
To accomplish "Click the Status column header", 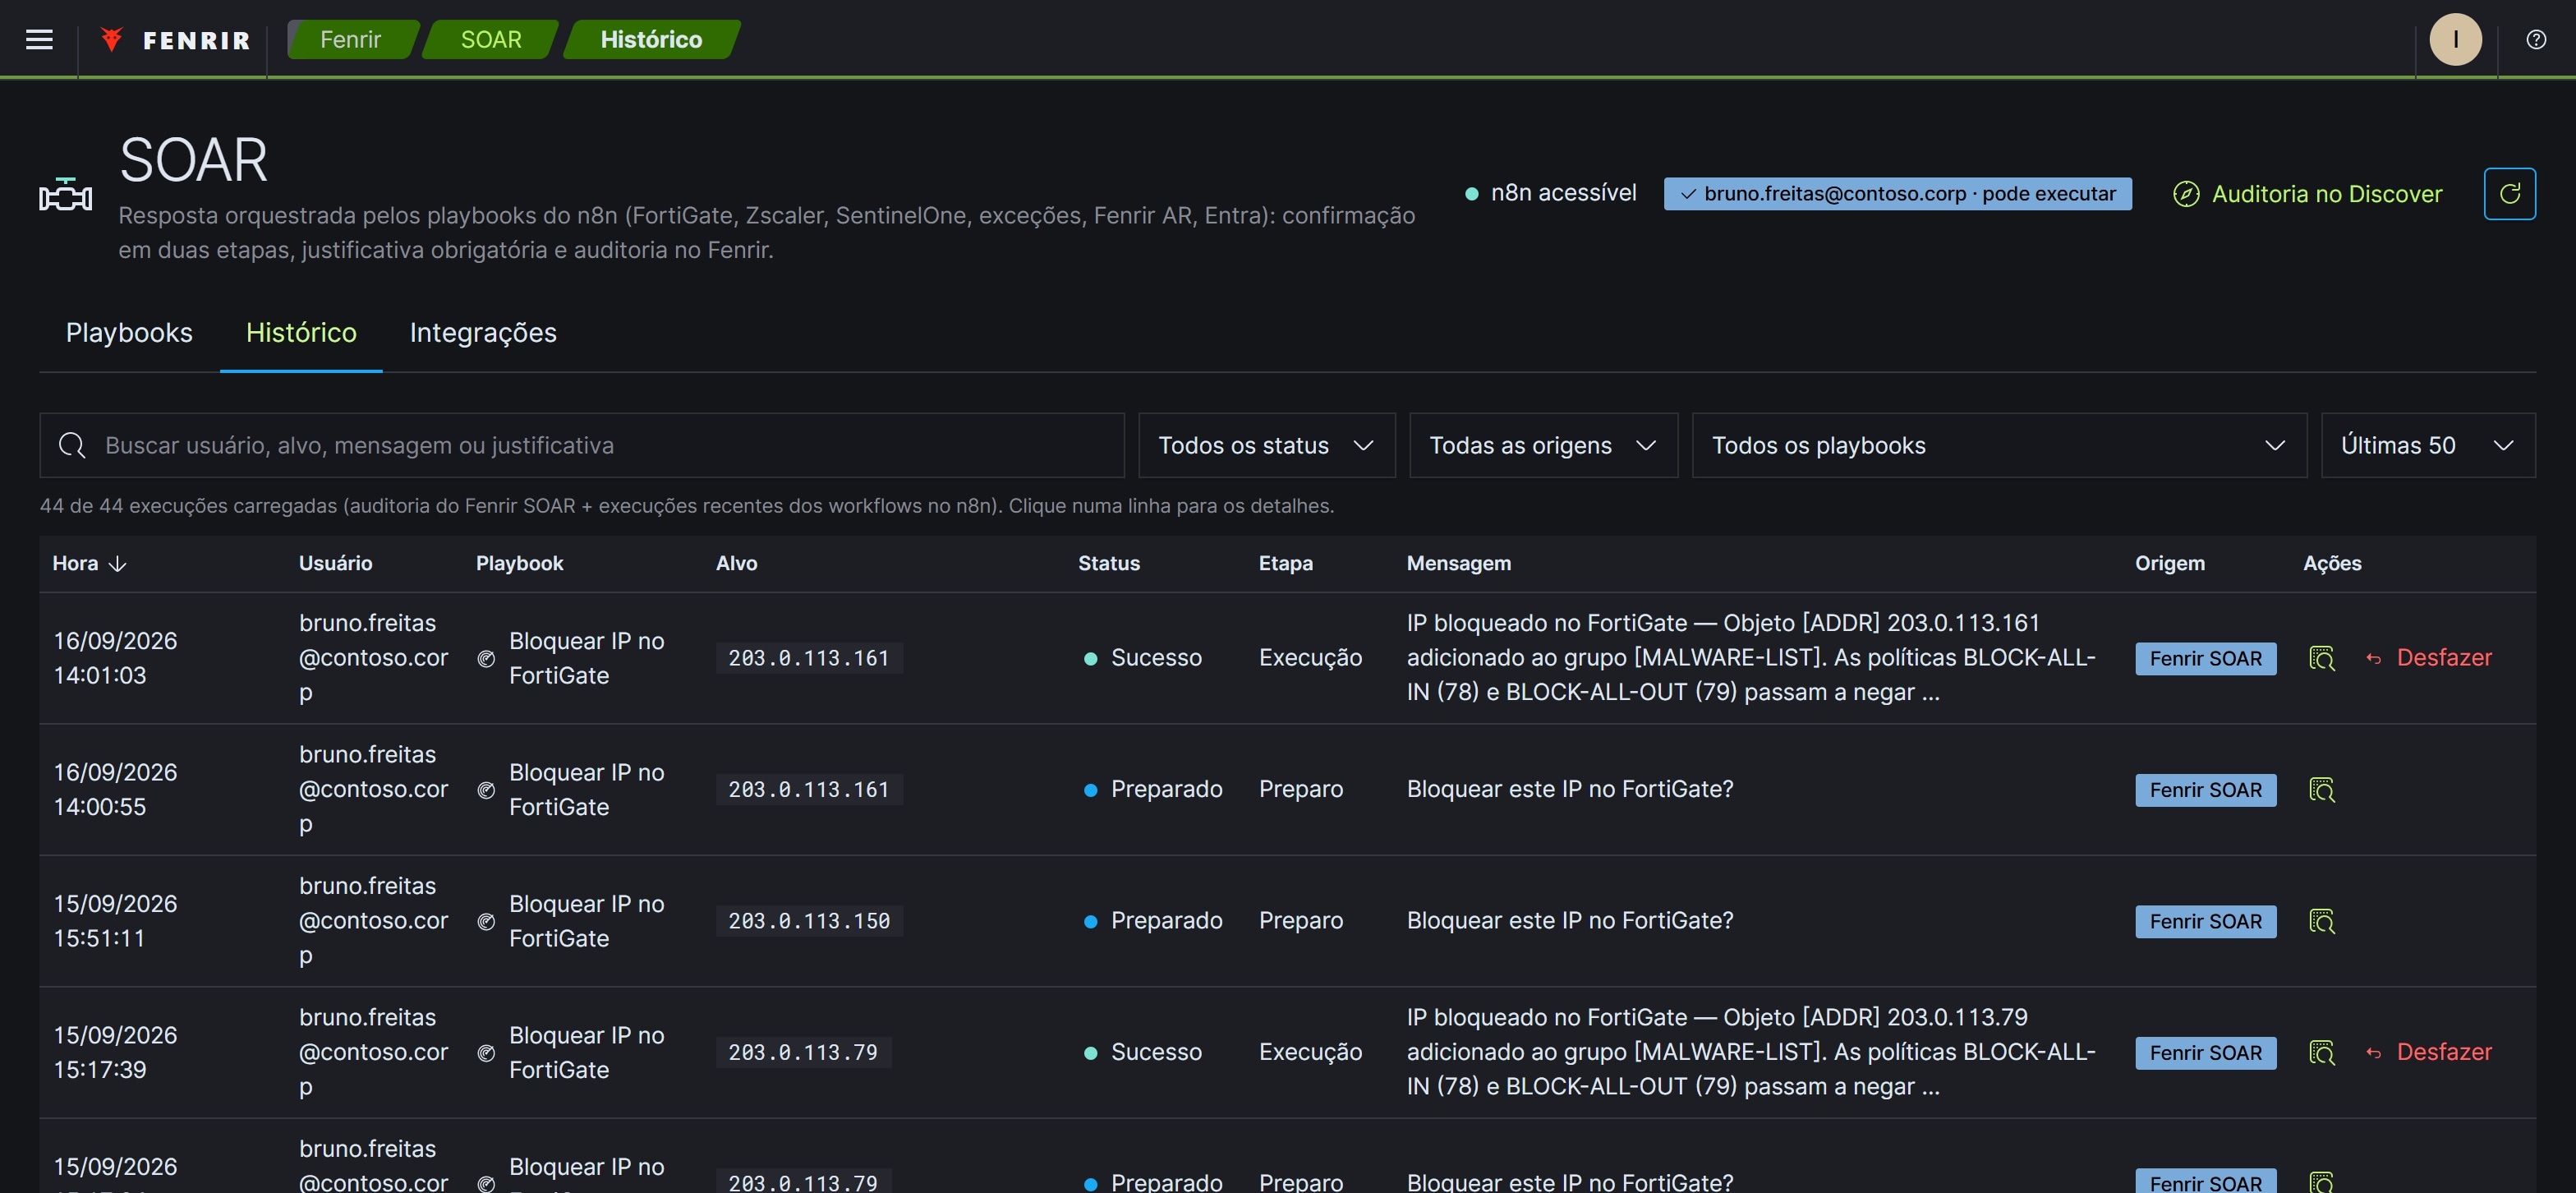I will click(1108, 564).
